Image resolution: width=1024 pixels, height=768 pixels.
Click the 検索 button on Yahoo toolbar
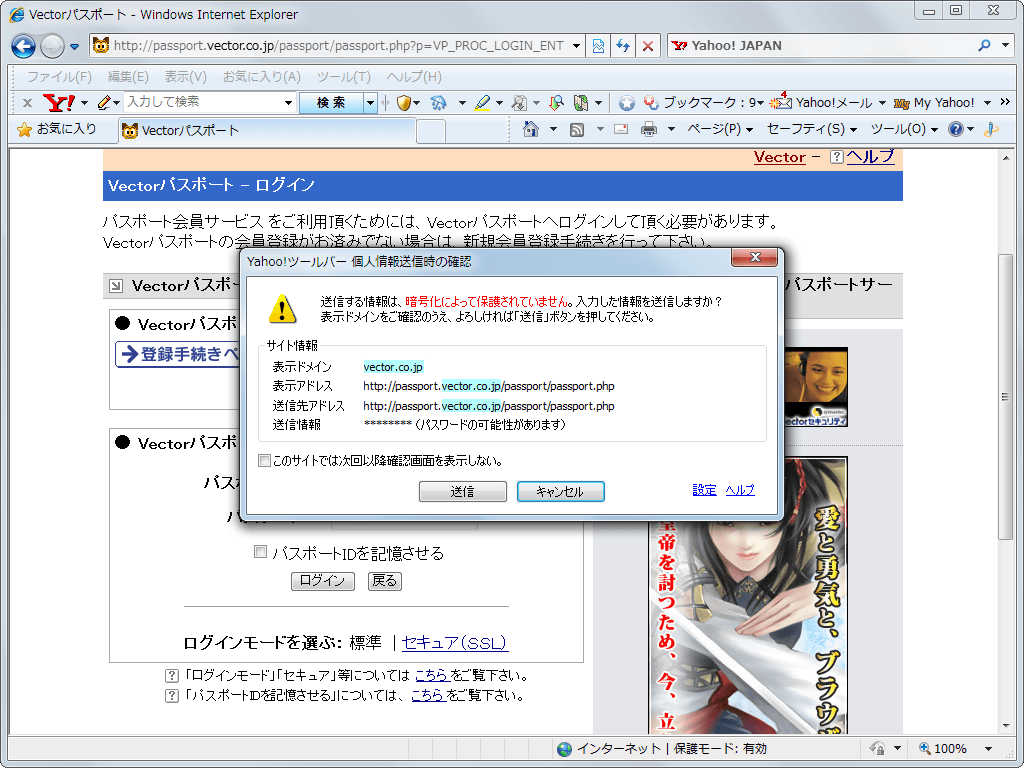tap(331, 103)
